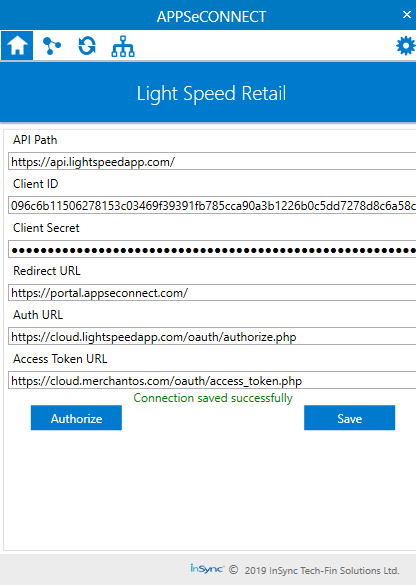Click the Redirect URL label
The image size is (416, 585).
(47, 271)
